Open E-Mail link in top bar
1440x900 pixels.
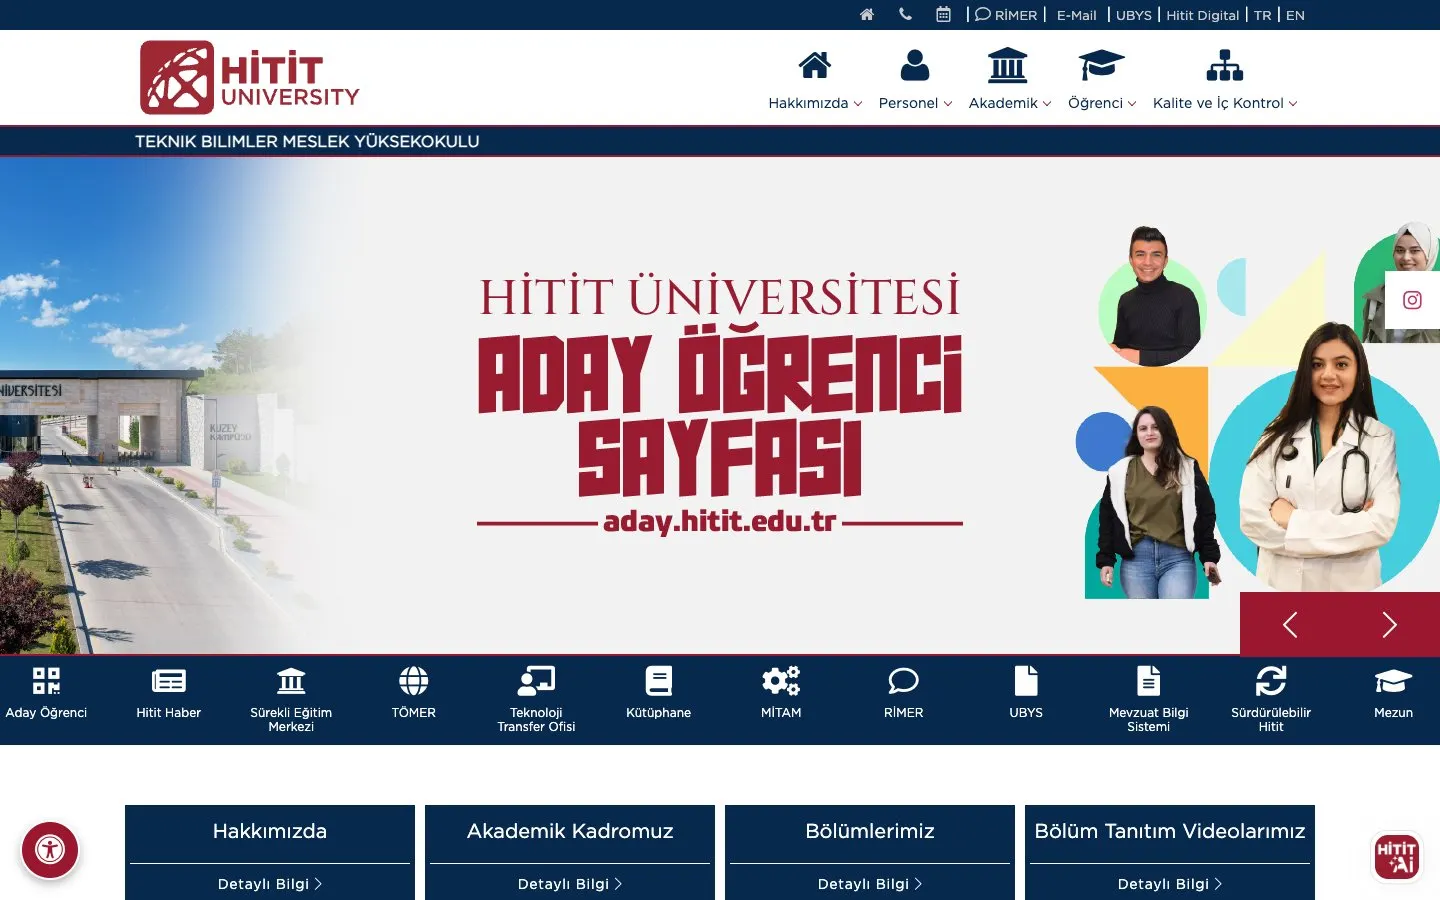tap(1077, 15)
